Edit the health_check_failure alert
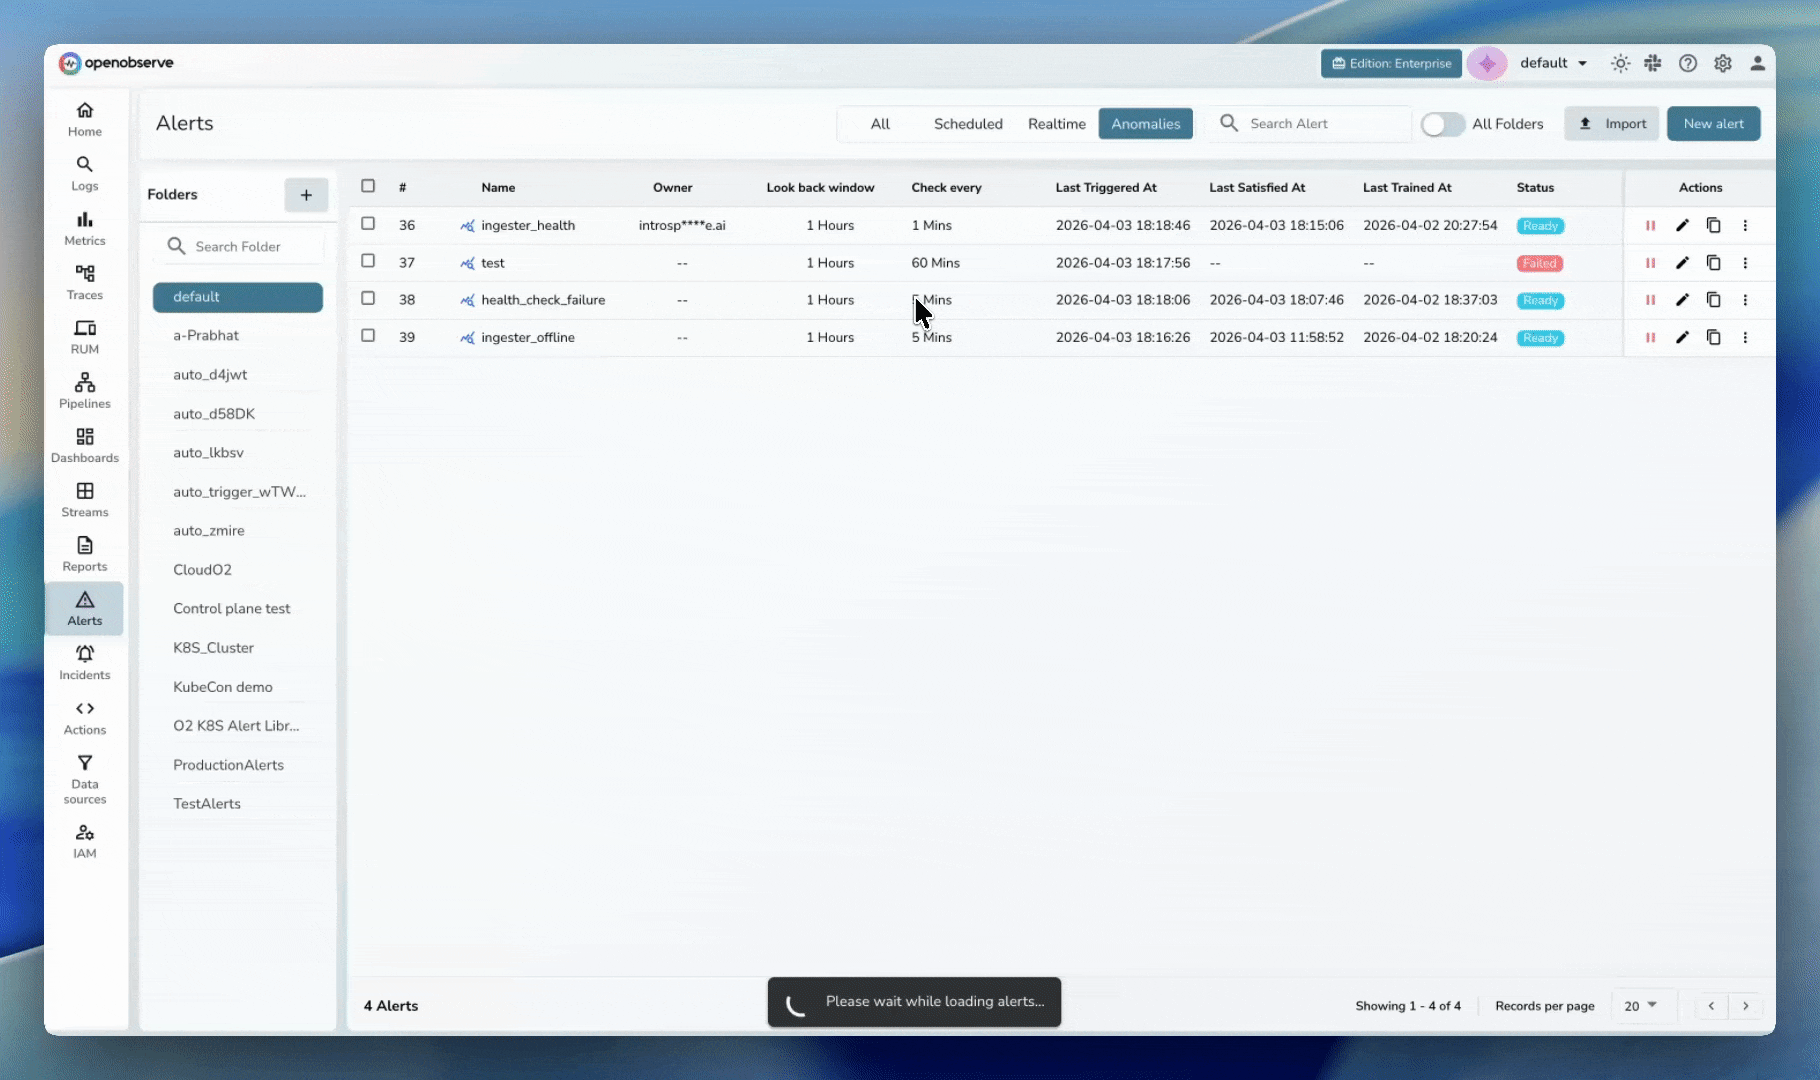 pos(1682,300)
